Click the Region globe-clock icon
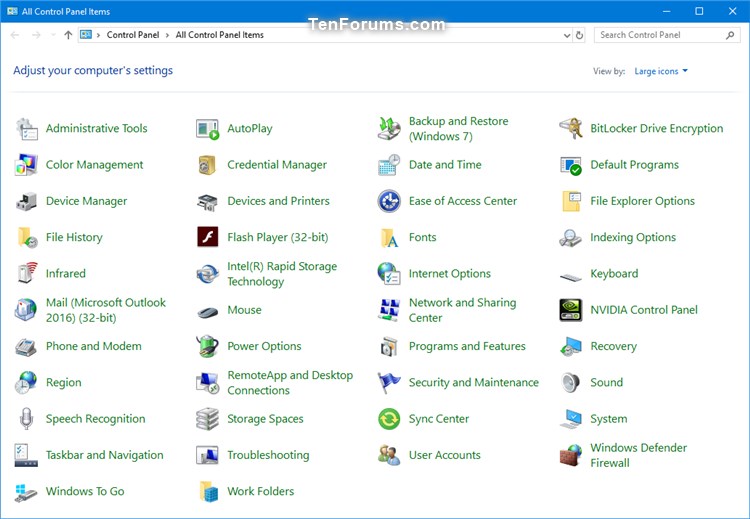This screenshot has width=750, height=519. click(26, 383)
